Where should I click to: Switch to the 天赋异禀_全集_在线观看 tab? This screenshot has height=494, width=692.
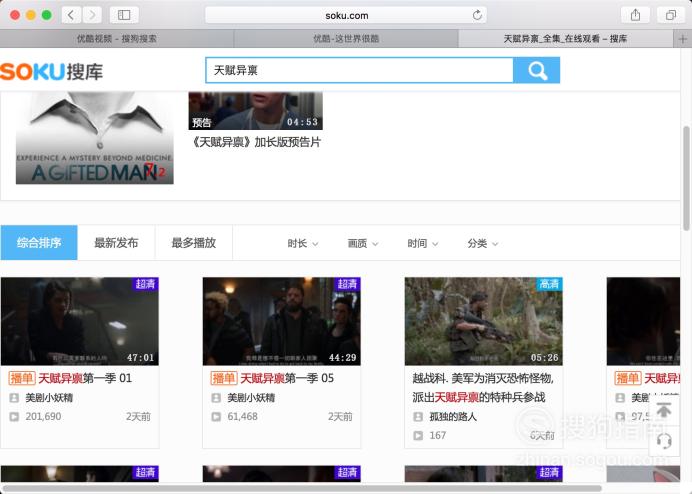click(x=566, y=39)
